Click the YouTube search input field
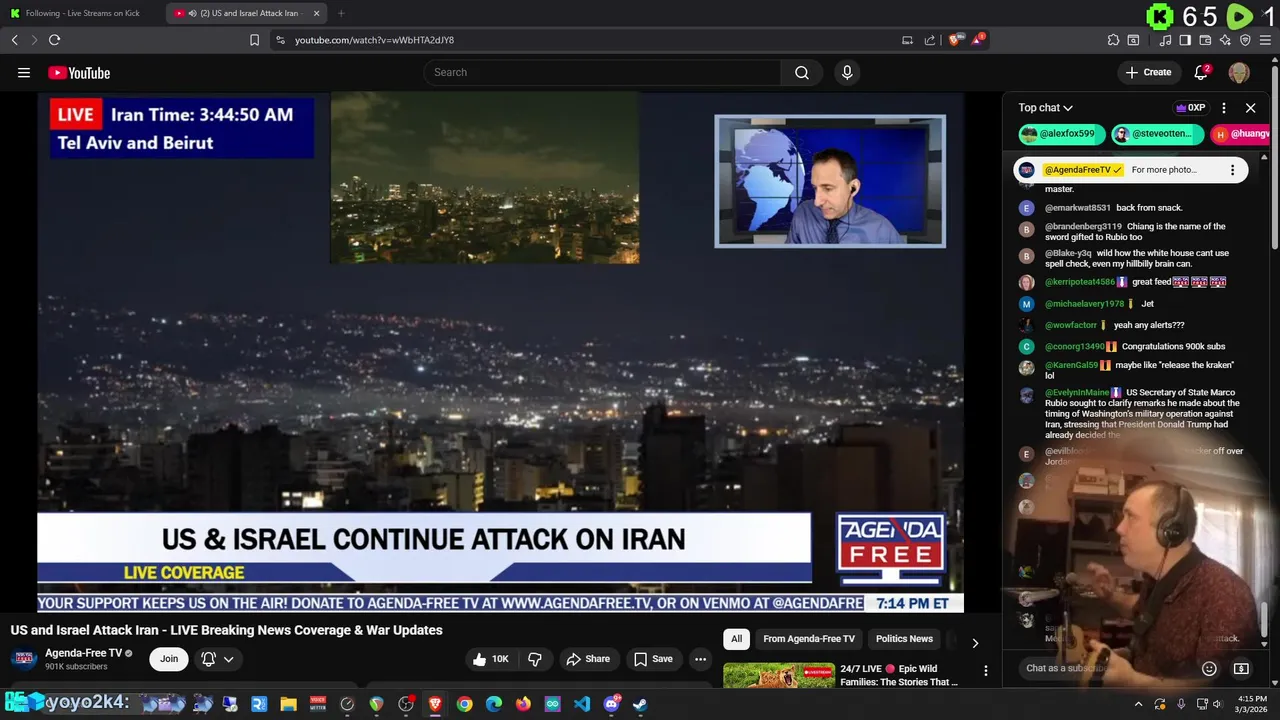The height and width of the screenshot is (720, 1280). (603, 72)
